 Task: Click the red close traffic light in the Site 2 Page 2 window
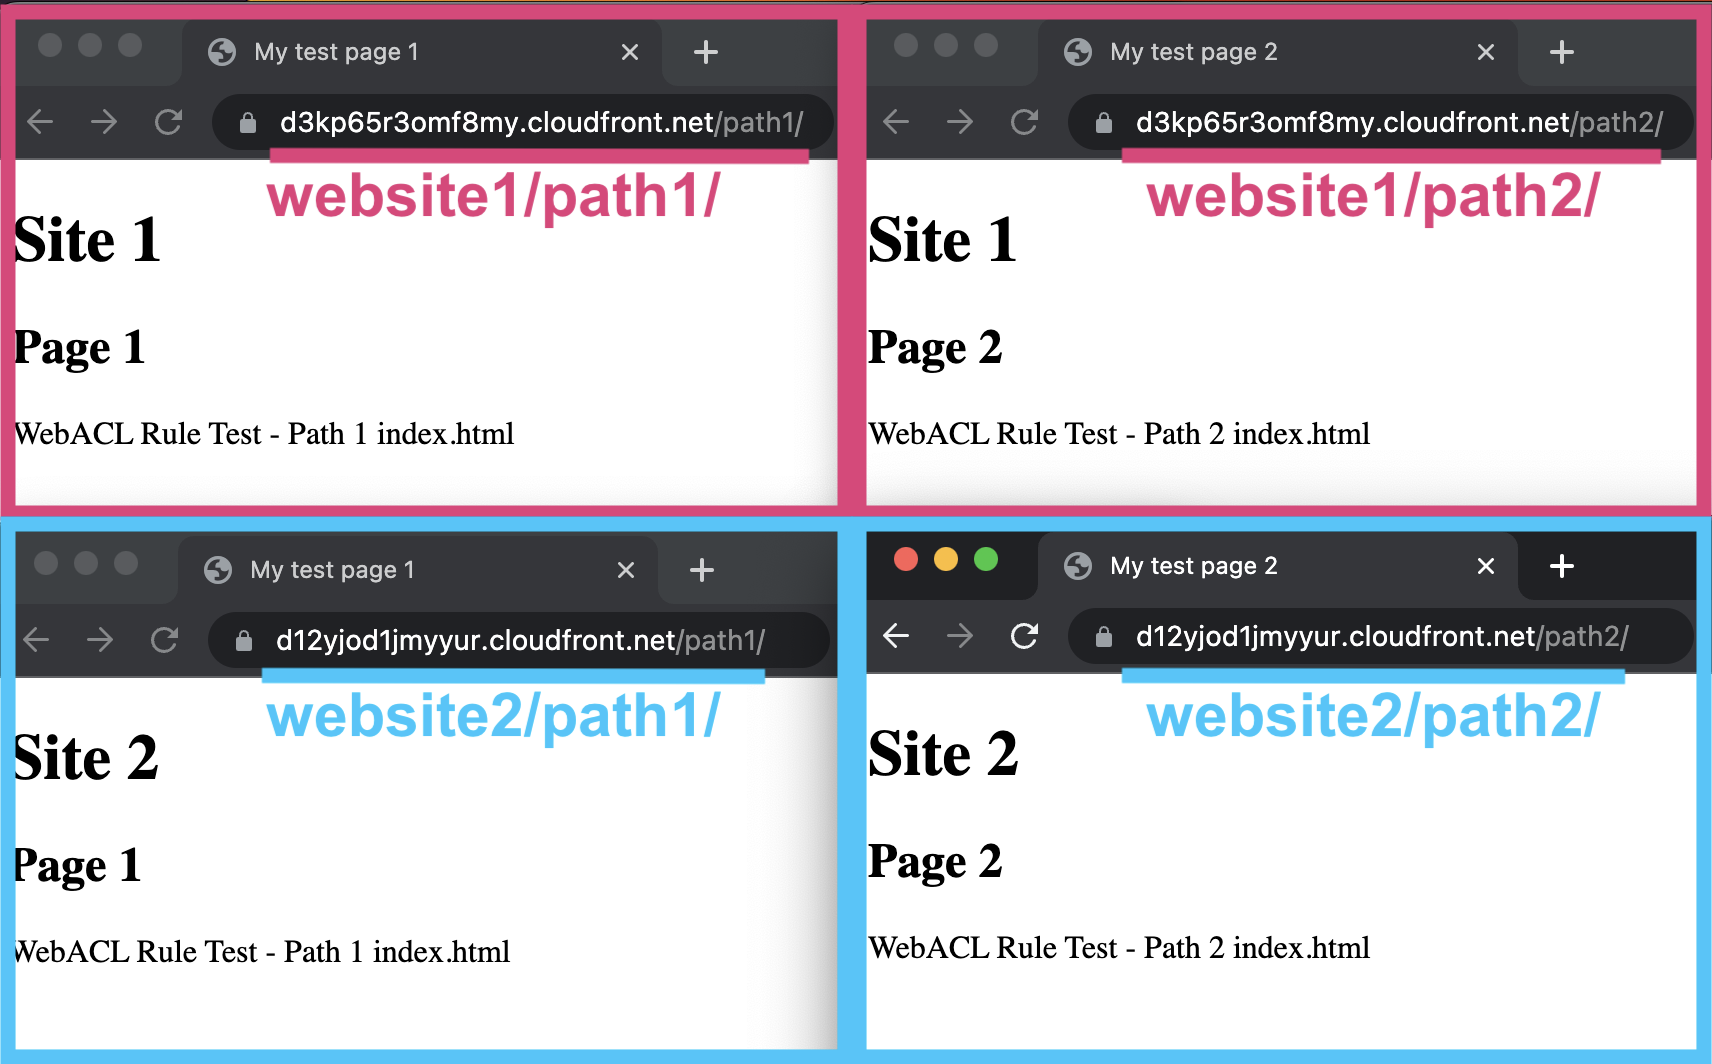coord(905,560)
